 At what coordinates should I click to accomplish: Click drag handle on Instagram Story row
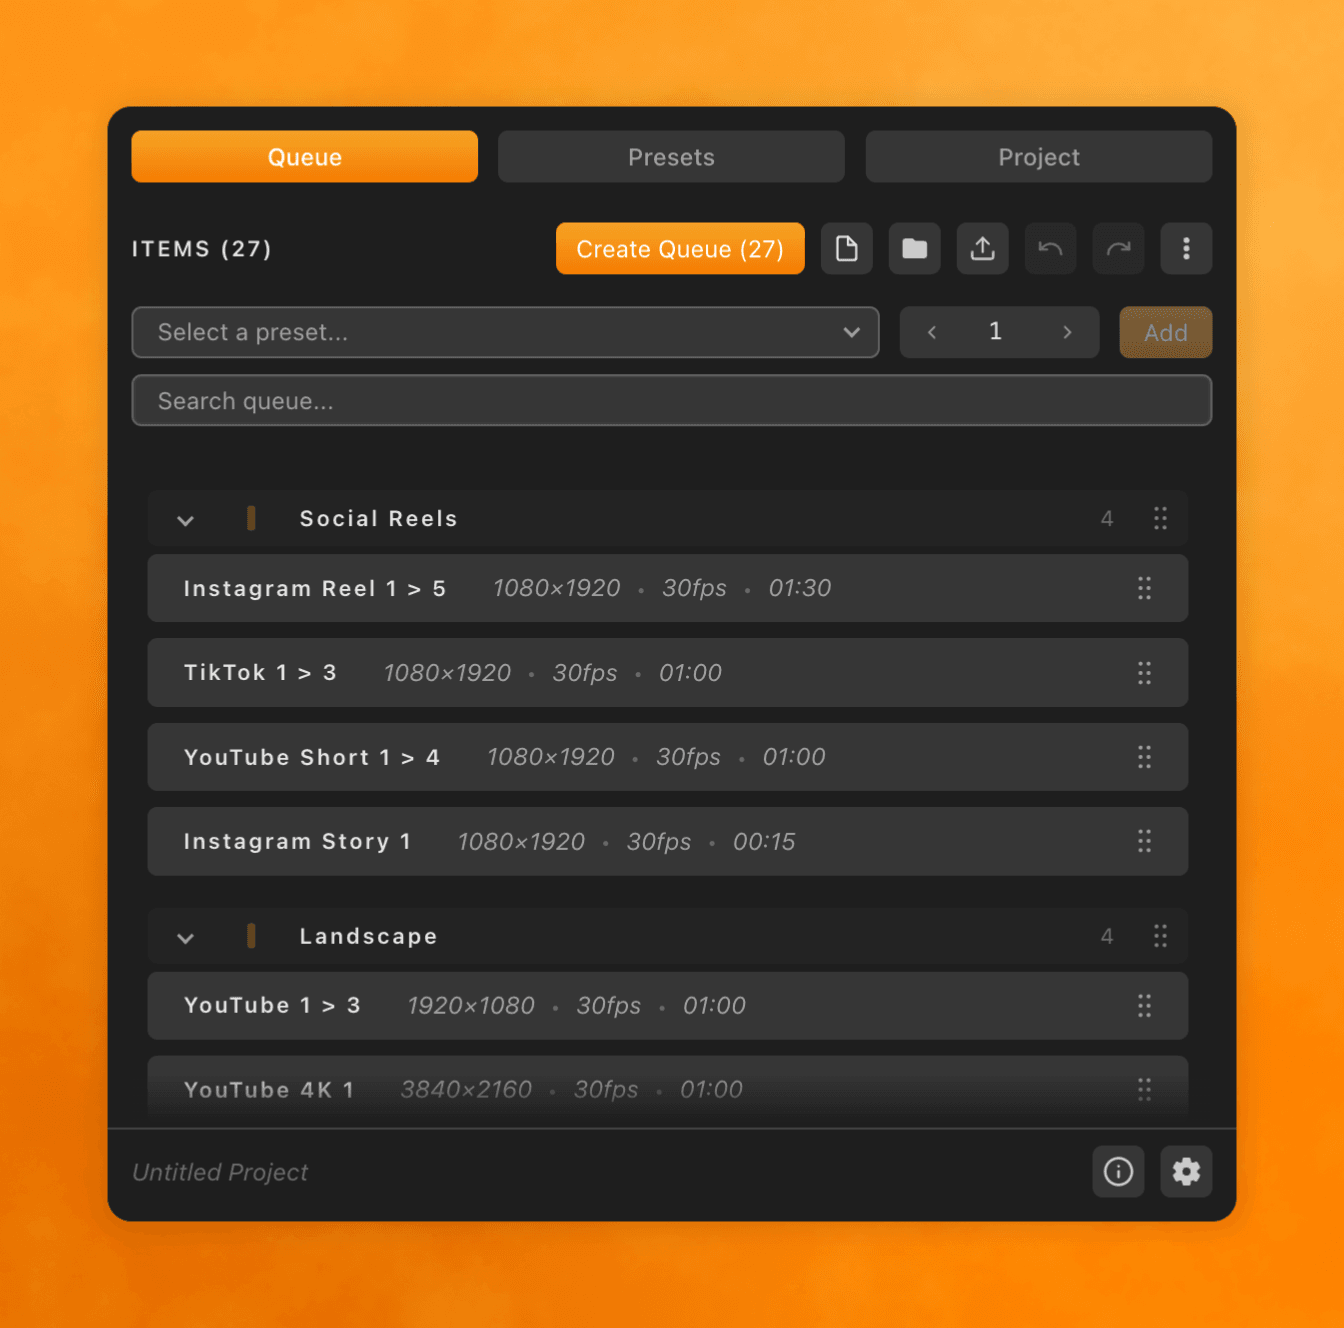(1144, 841)
